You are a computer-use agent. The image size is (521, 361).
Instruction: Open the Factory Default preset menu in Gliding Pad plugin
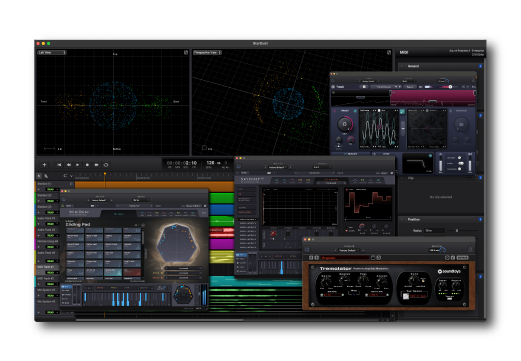[99, 200]
